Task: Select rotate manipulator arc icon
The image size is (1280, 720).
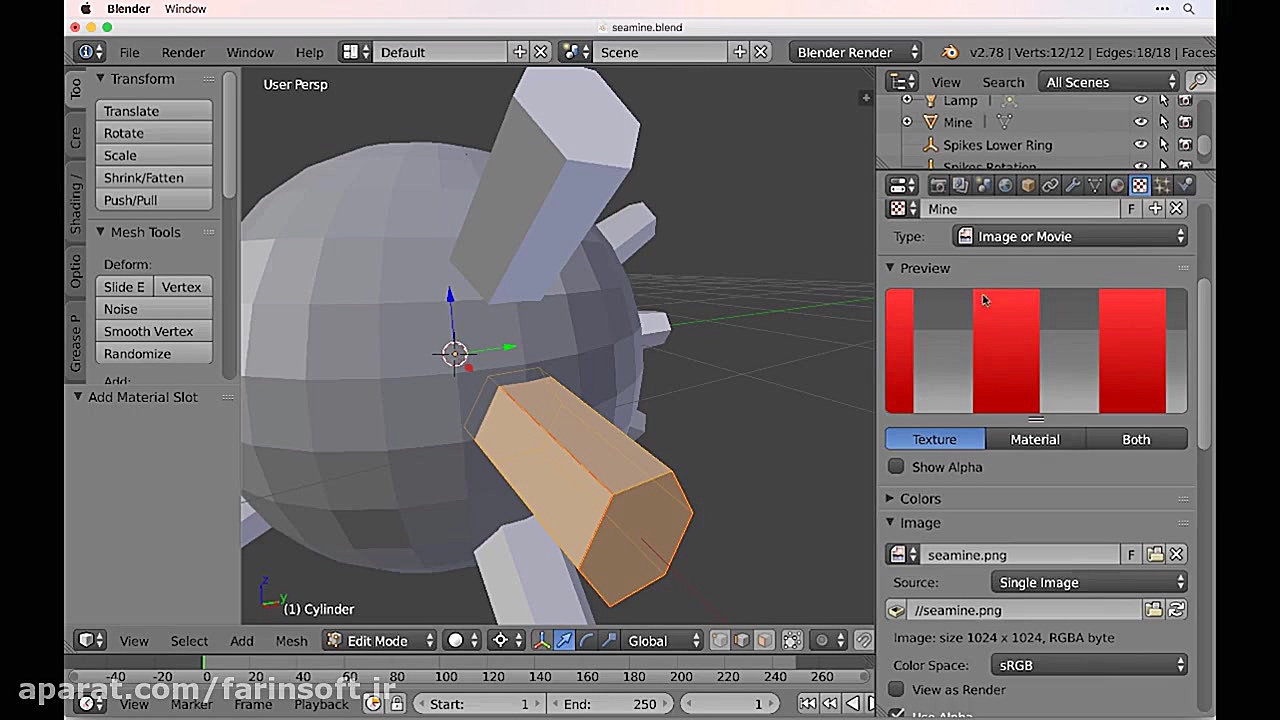Action: click(x=586, y=641)
